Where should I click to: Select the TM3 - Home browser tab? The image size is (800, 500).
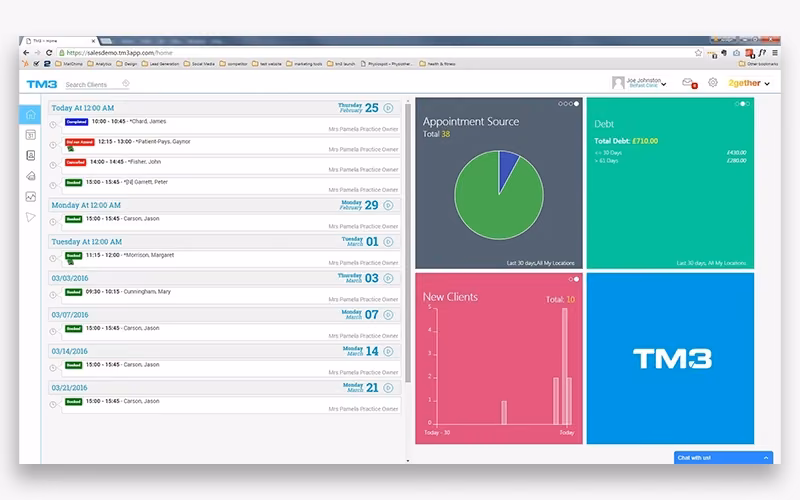tap(59, 41)
